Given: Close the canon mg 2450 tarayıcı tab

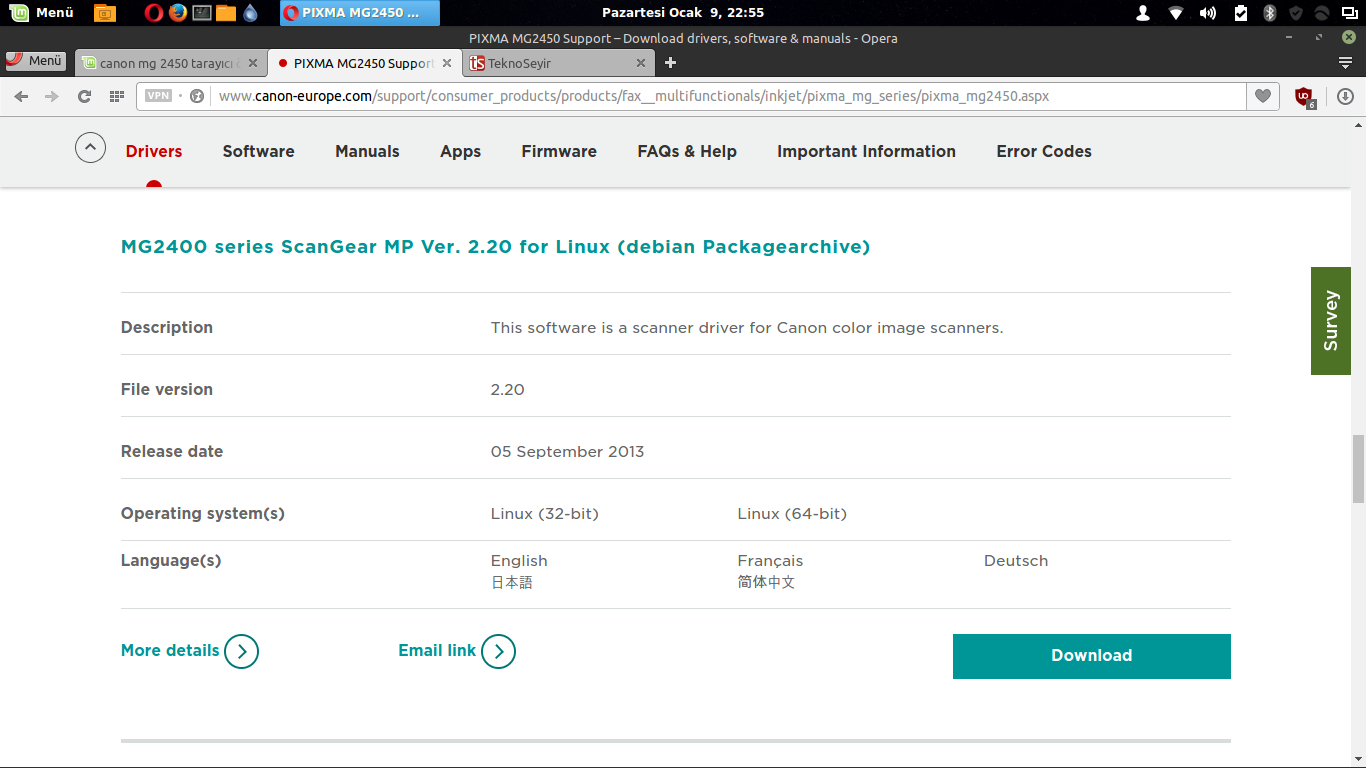Looking at the screenshot, I should coord(253,63).
